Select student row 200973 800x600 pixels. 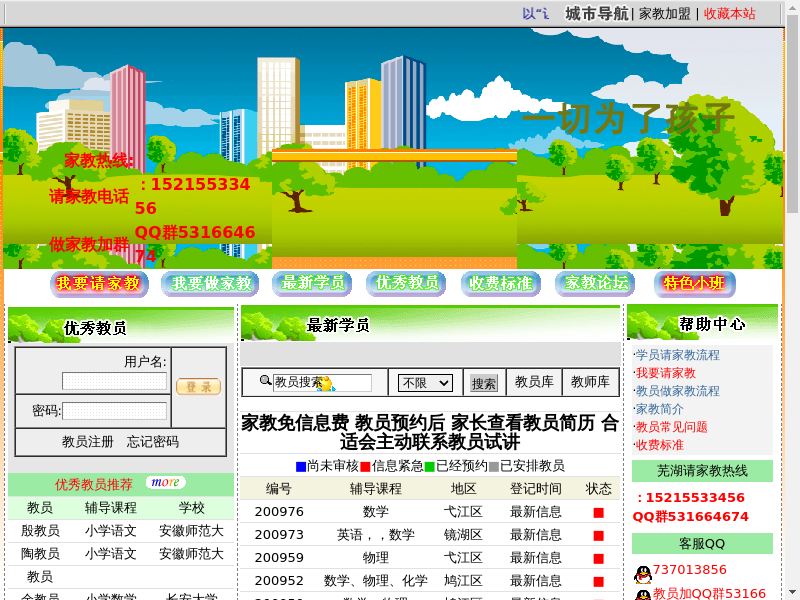click(430, 534)
